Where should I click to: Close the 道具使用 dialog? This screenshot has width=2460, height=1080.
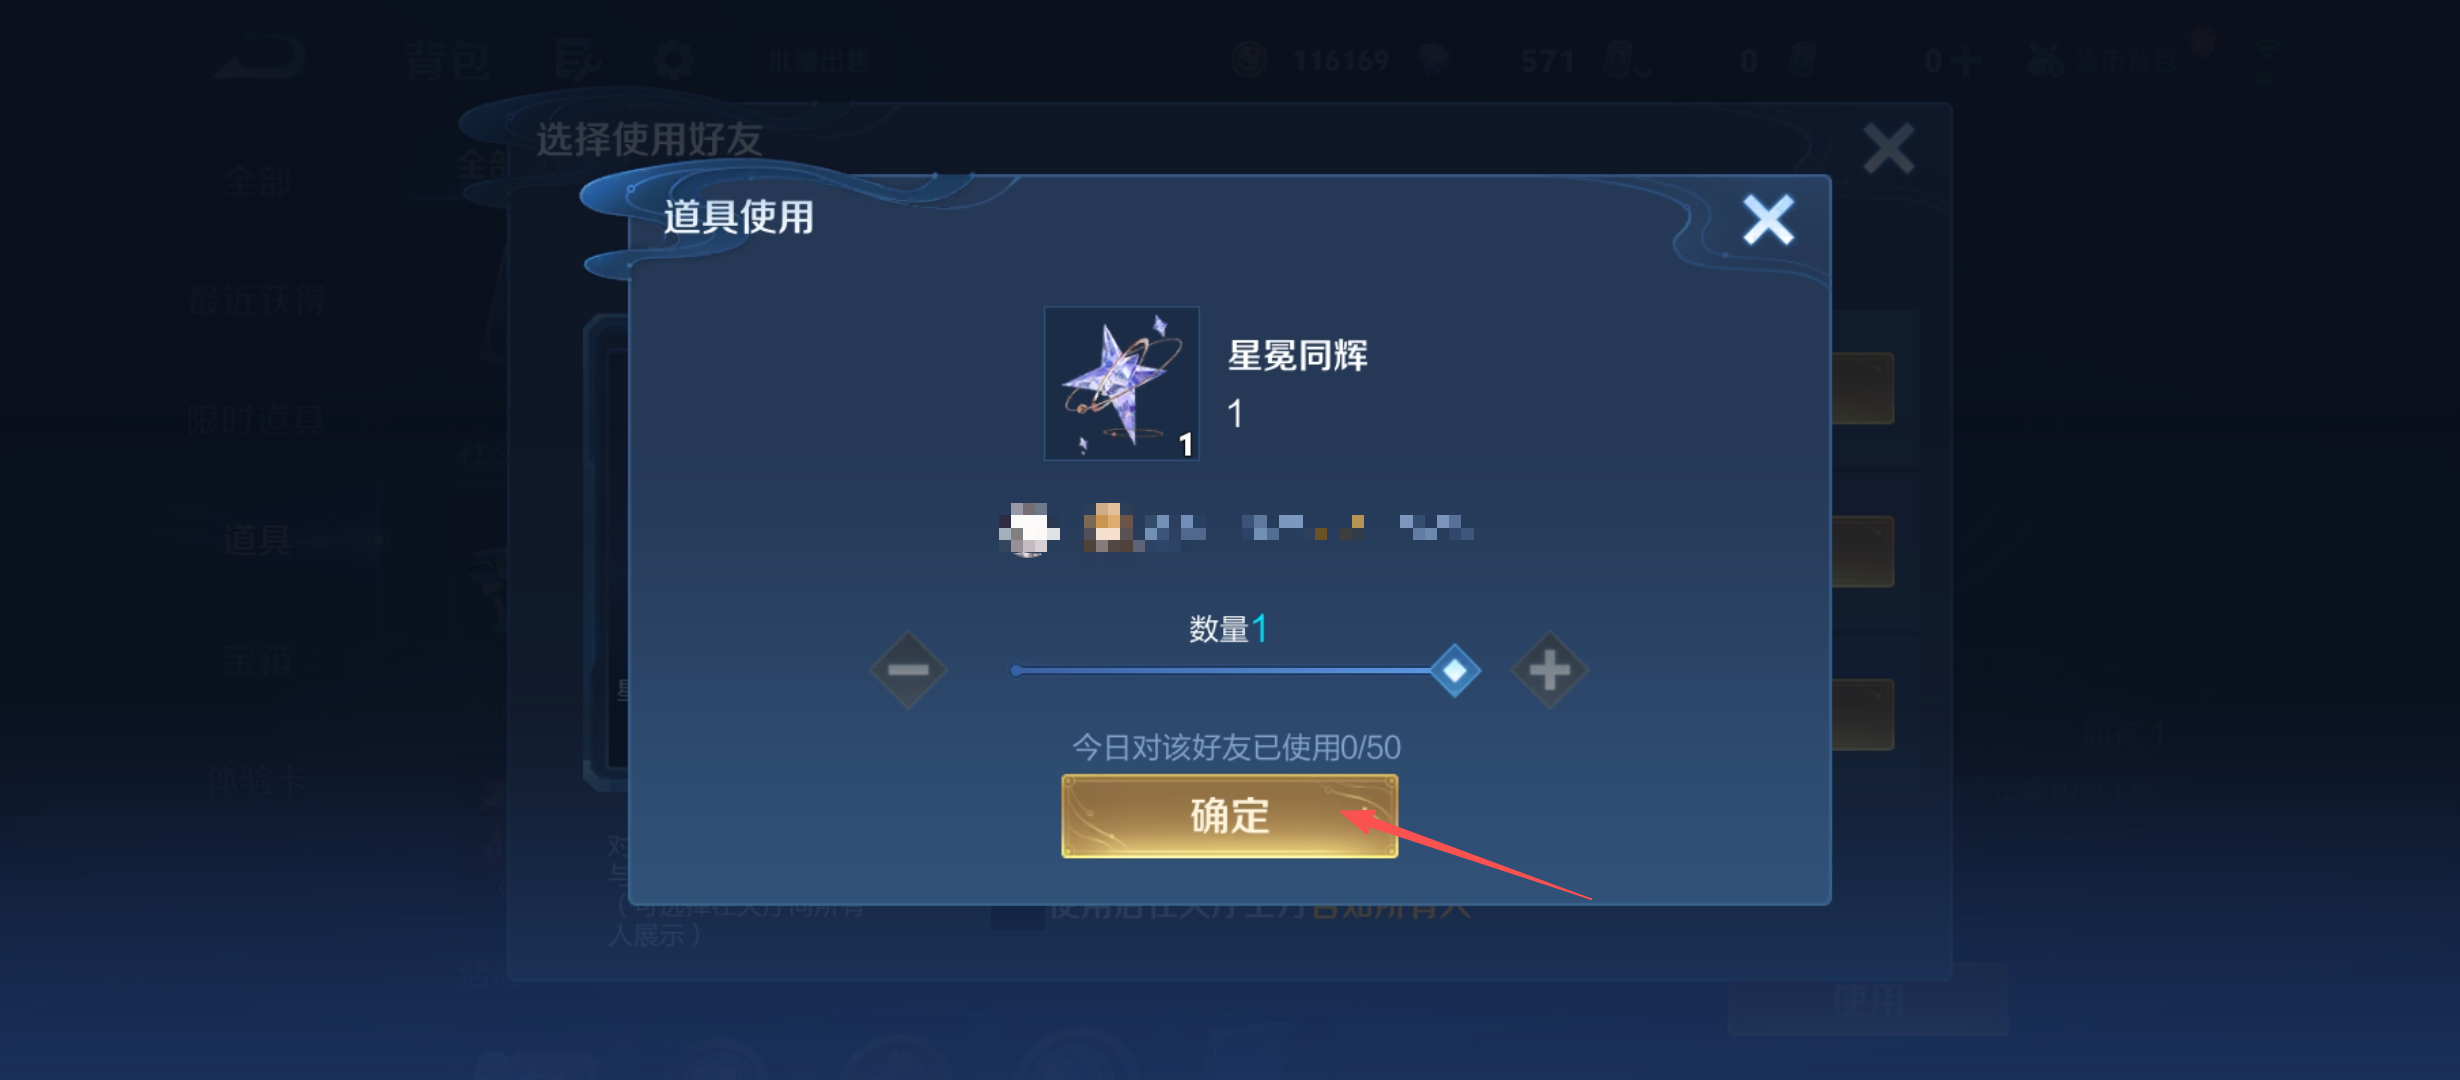tap(1768, 219)
